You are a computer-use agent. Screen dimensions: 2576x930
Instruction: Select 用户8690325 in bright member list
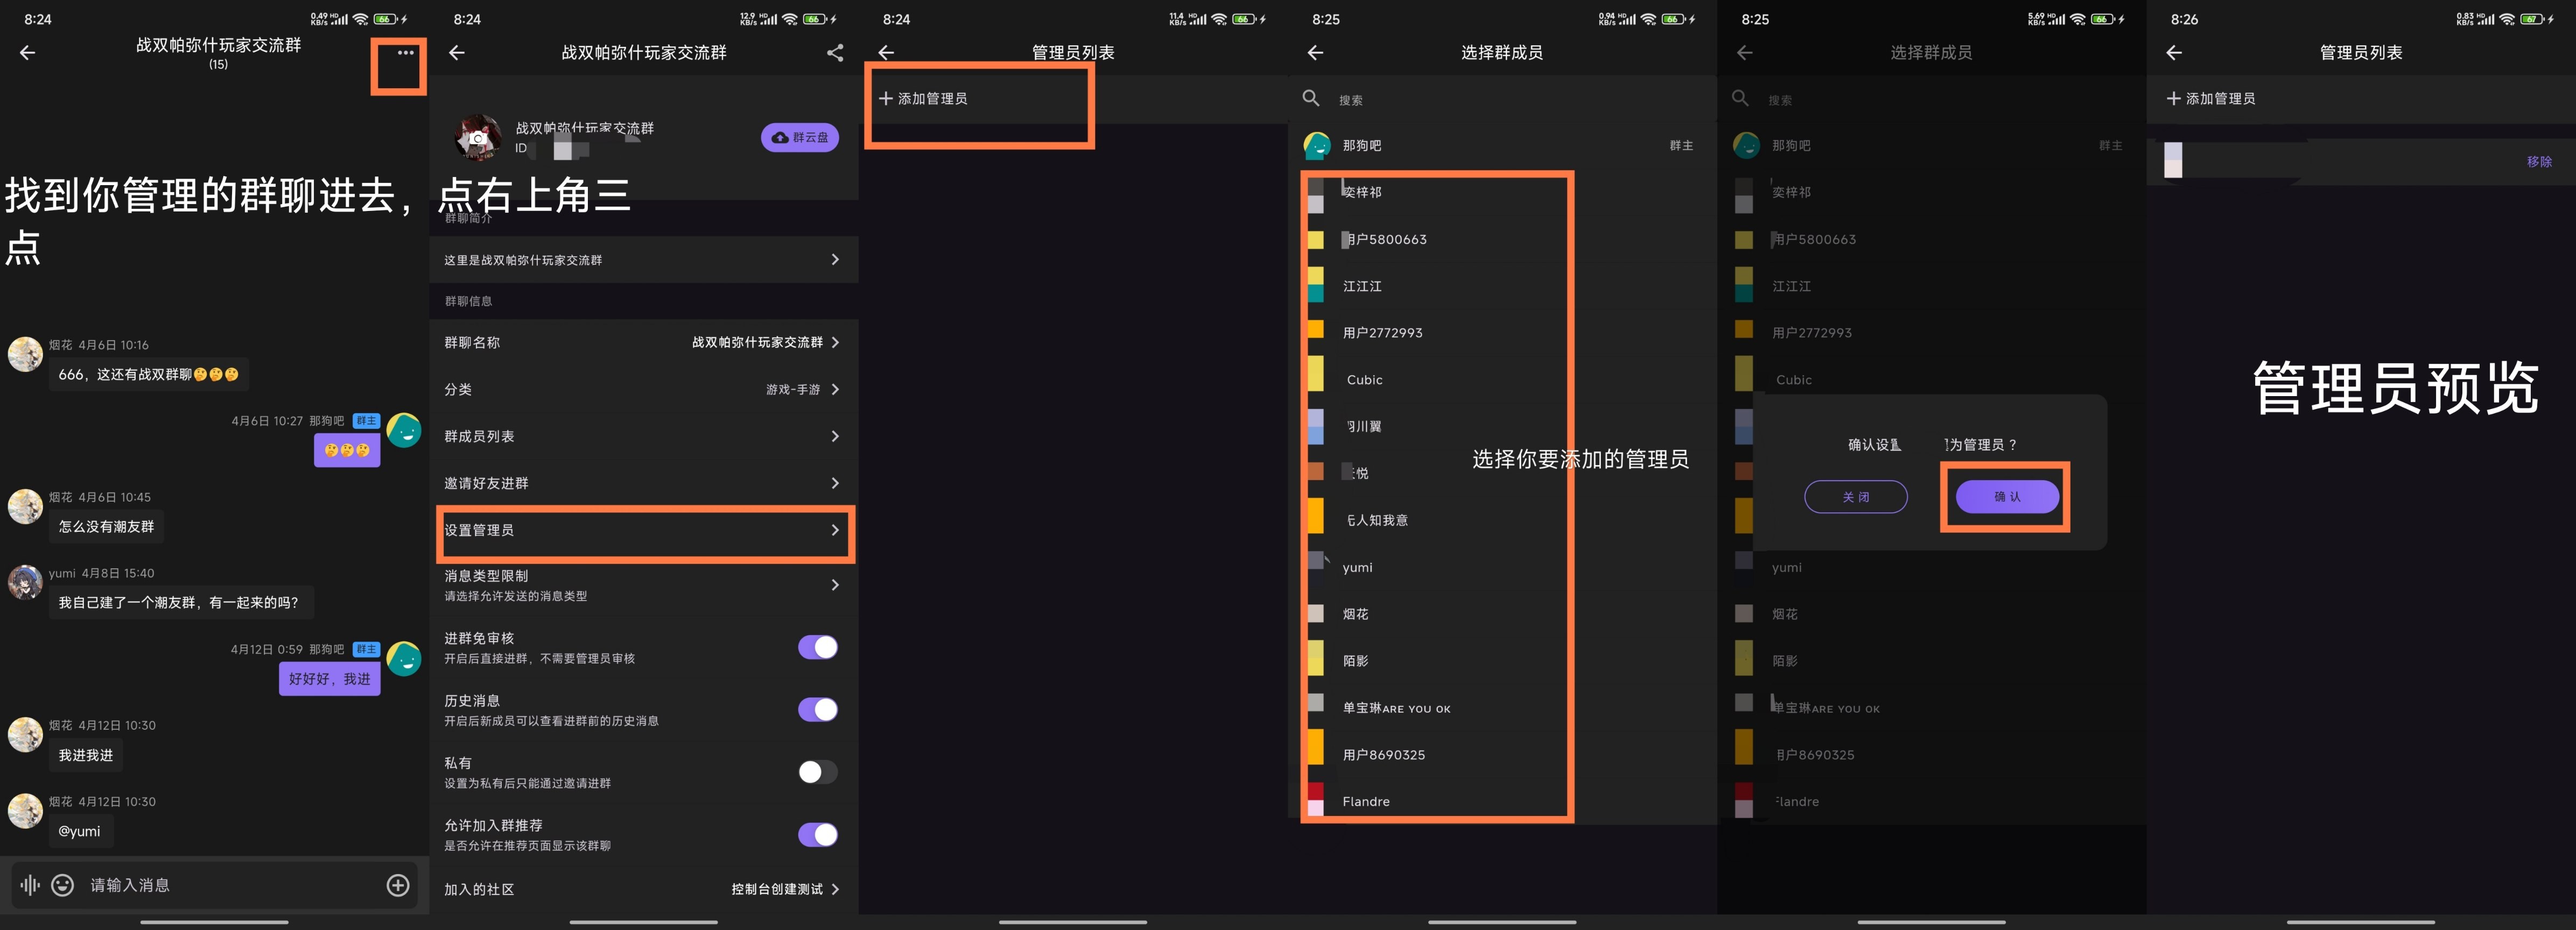pyautogui.click(x=1502, y=755)
